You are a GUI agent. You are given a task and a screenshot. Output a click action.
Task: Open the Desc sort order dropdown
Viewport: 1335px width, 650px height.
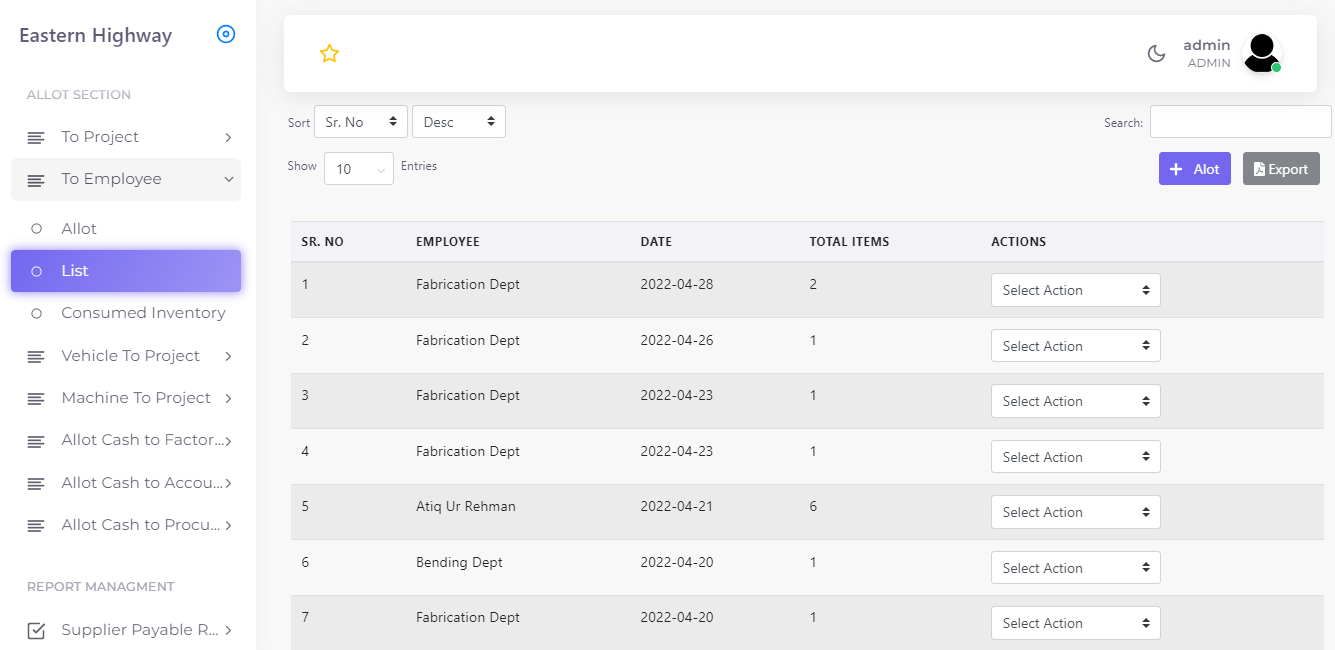point(459,122)
